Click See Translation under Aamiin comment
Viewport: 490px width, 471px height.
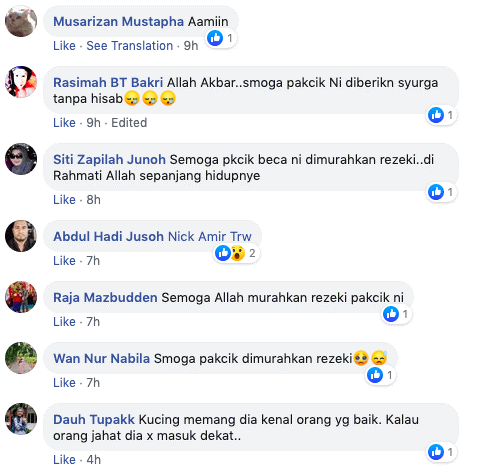coord(130,46)
